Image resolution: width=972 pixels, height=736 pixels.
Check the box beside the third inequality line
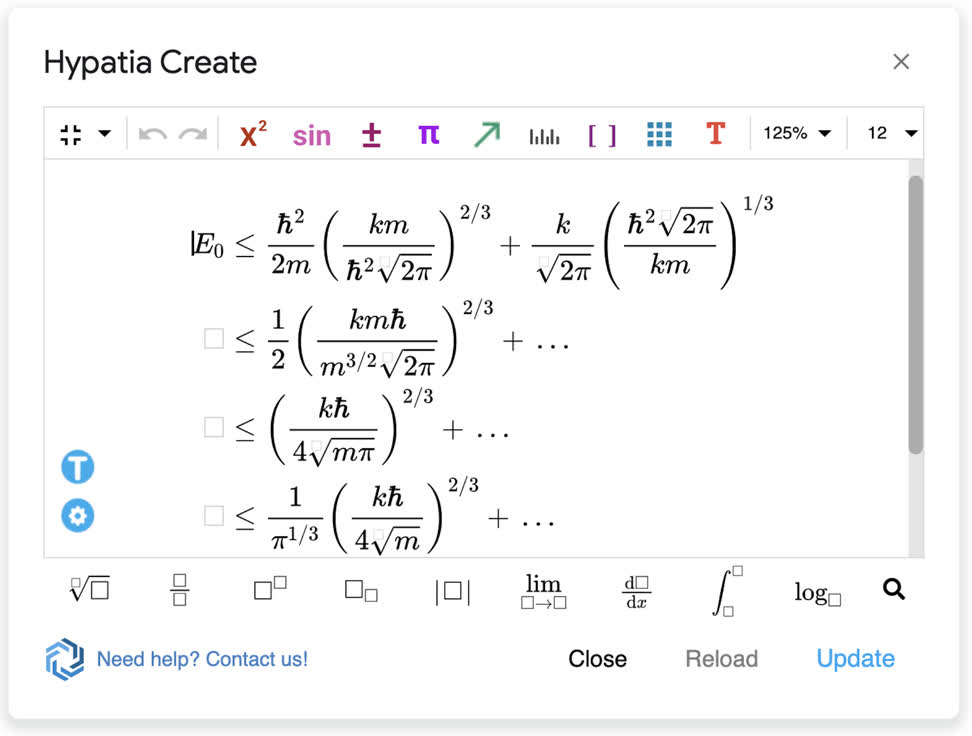213,427
